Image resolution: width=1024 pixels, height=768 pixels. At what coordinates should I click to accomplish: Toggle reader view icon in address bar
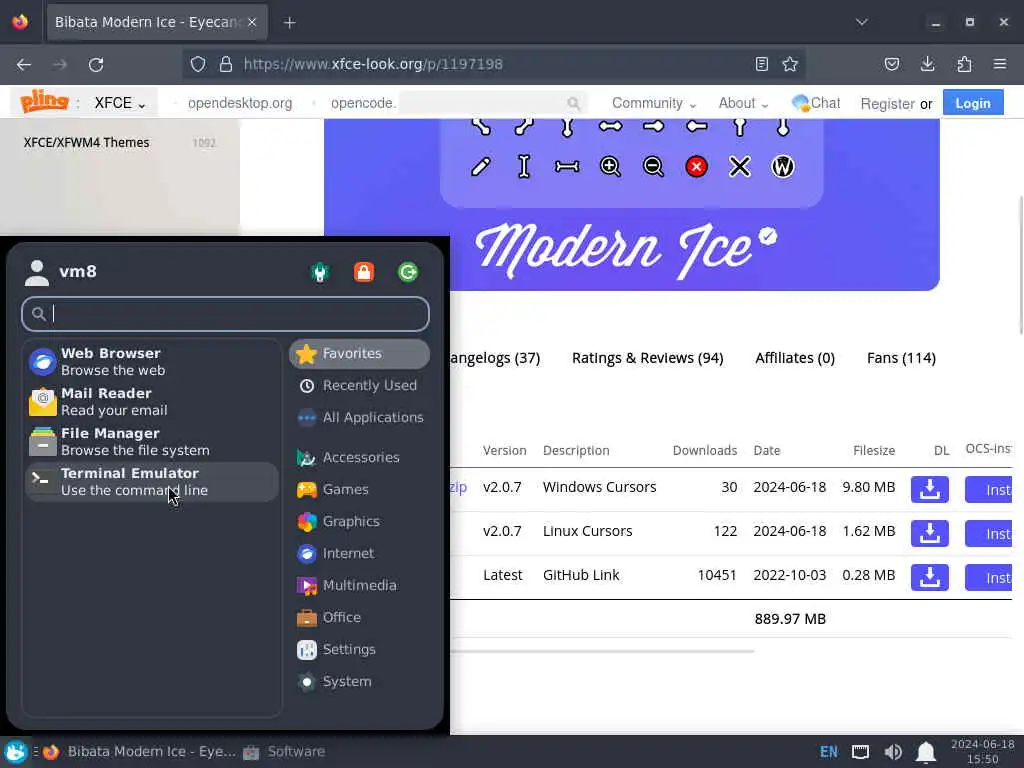[761, 64]
